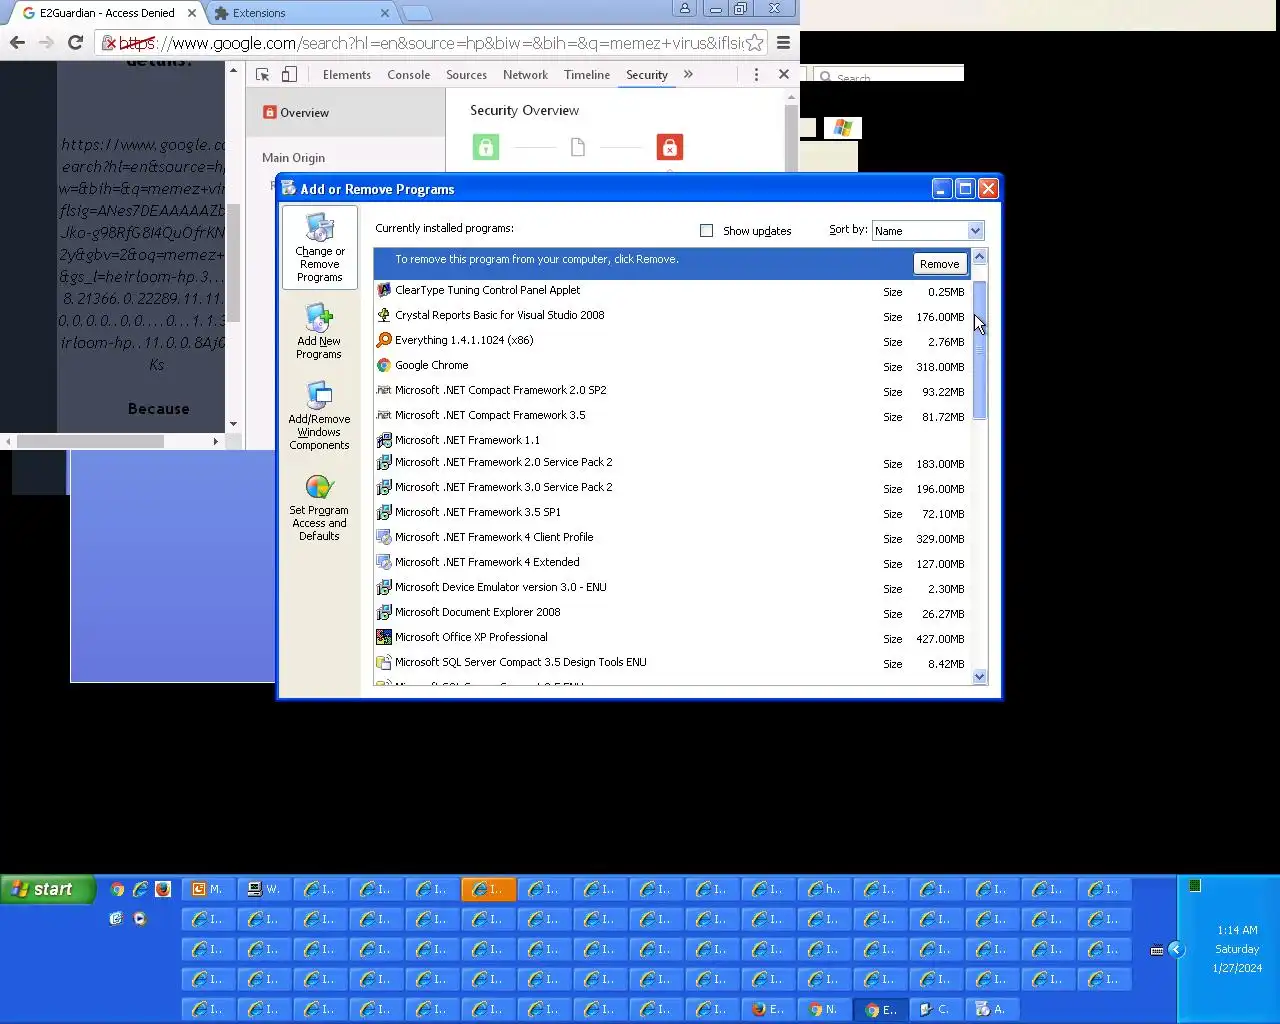This screenshot has width=1280, height=1024.
Task: Open Add New Programs in the sidebar
Action: click(x=319, y=332)
